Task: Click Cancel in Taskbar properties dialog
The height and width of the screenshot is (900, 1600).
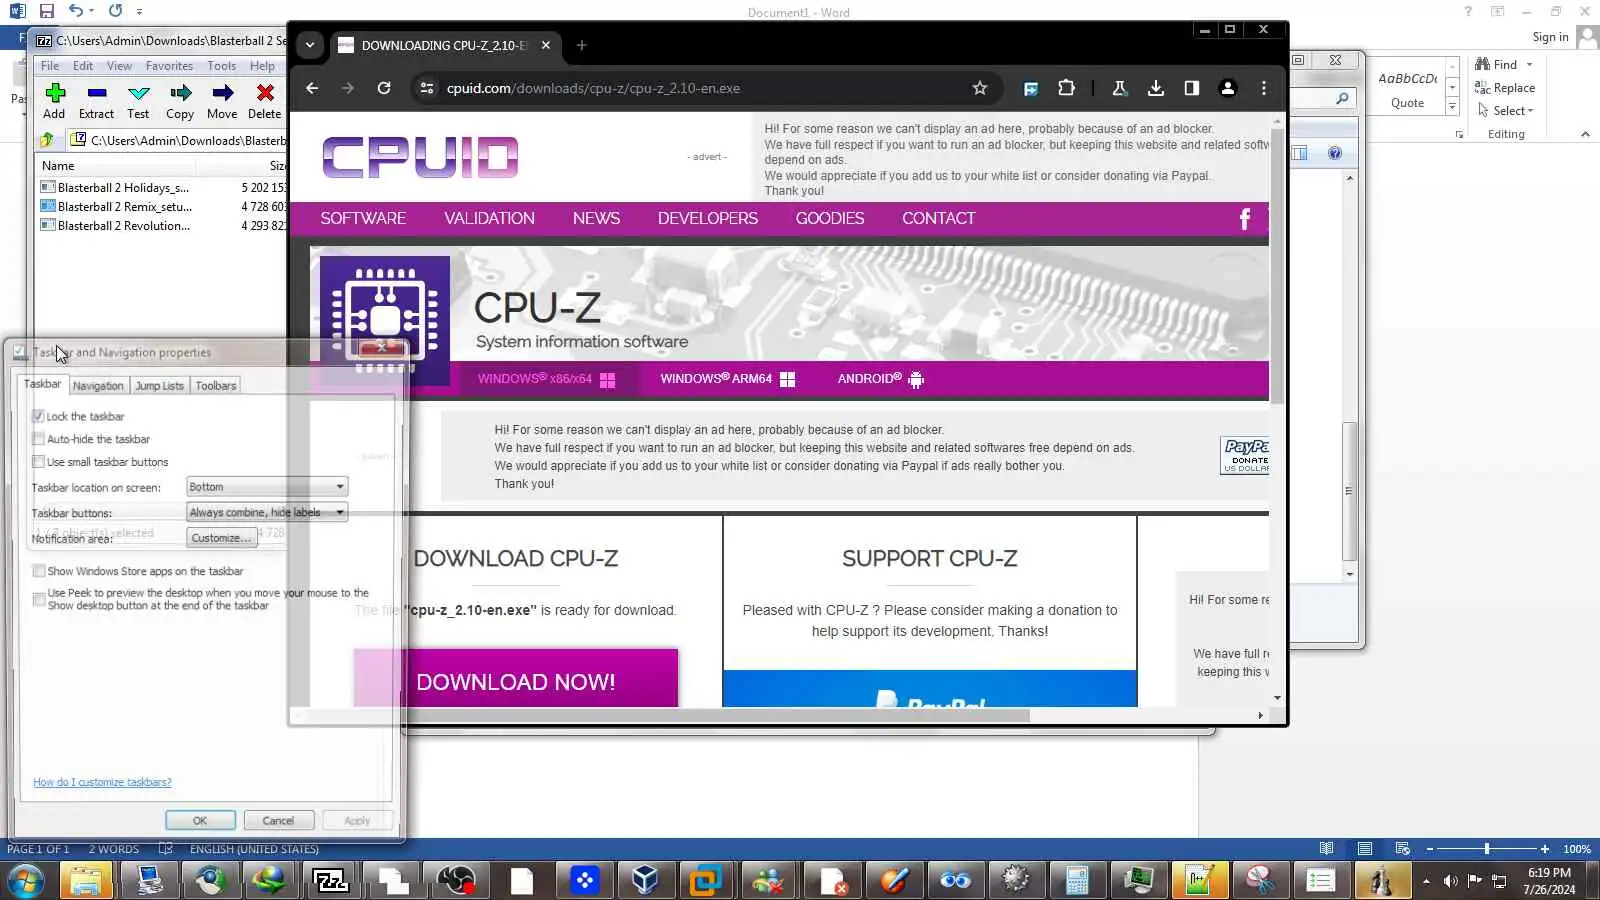Action: (278, 821)
